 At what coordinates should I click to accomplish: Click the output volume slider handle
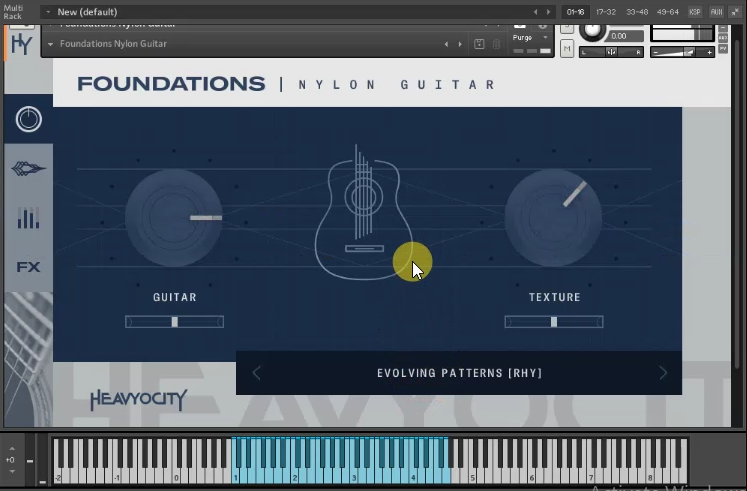coord(689,52)
